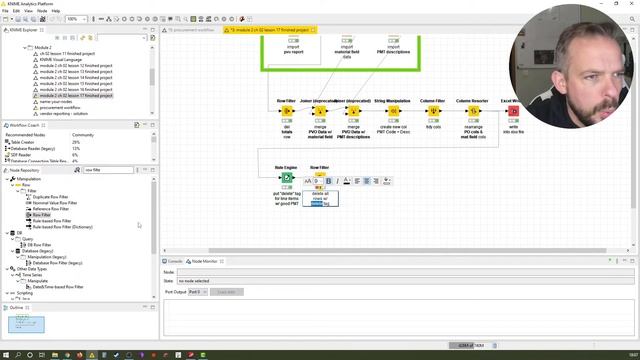Click SDF Reader in Workflow Coach
Image resolution: width=640 pixels, height=360 pixels.
pyautogui.click(x=21, y=155)
